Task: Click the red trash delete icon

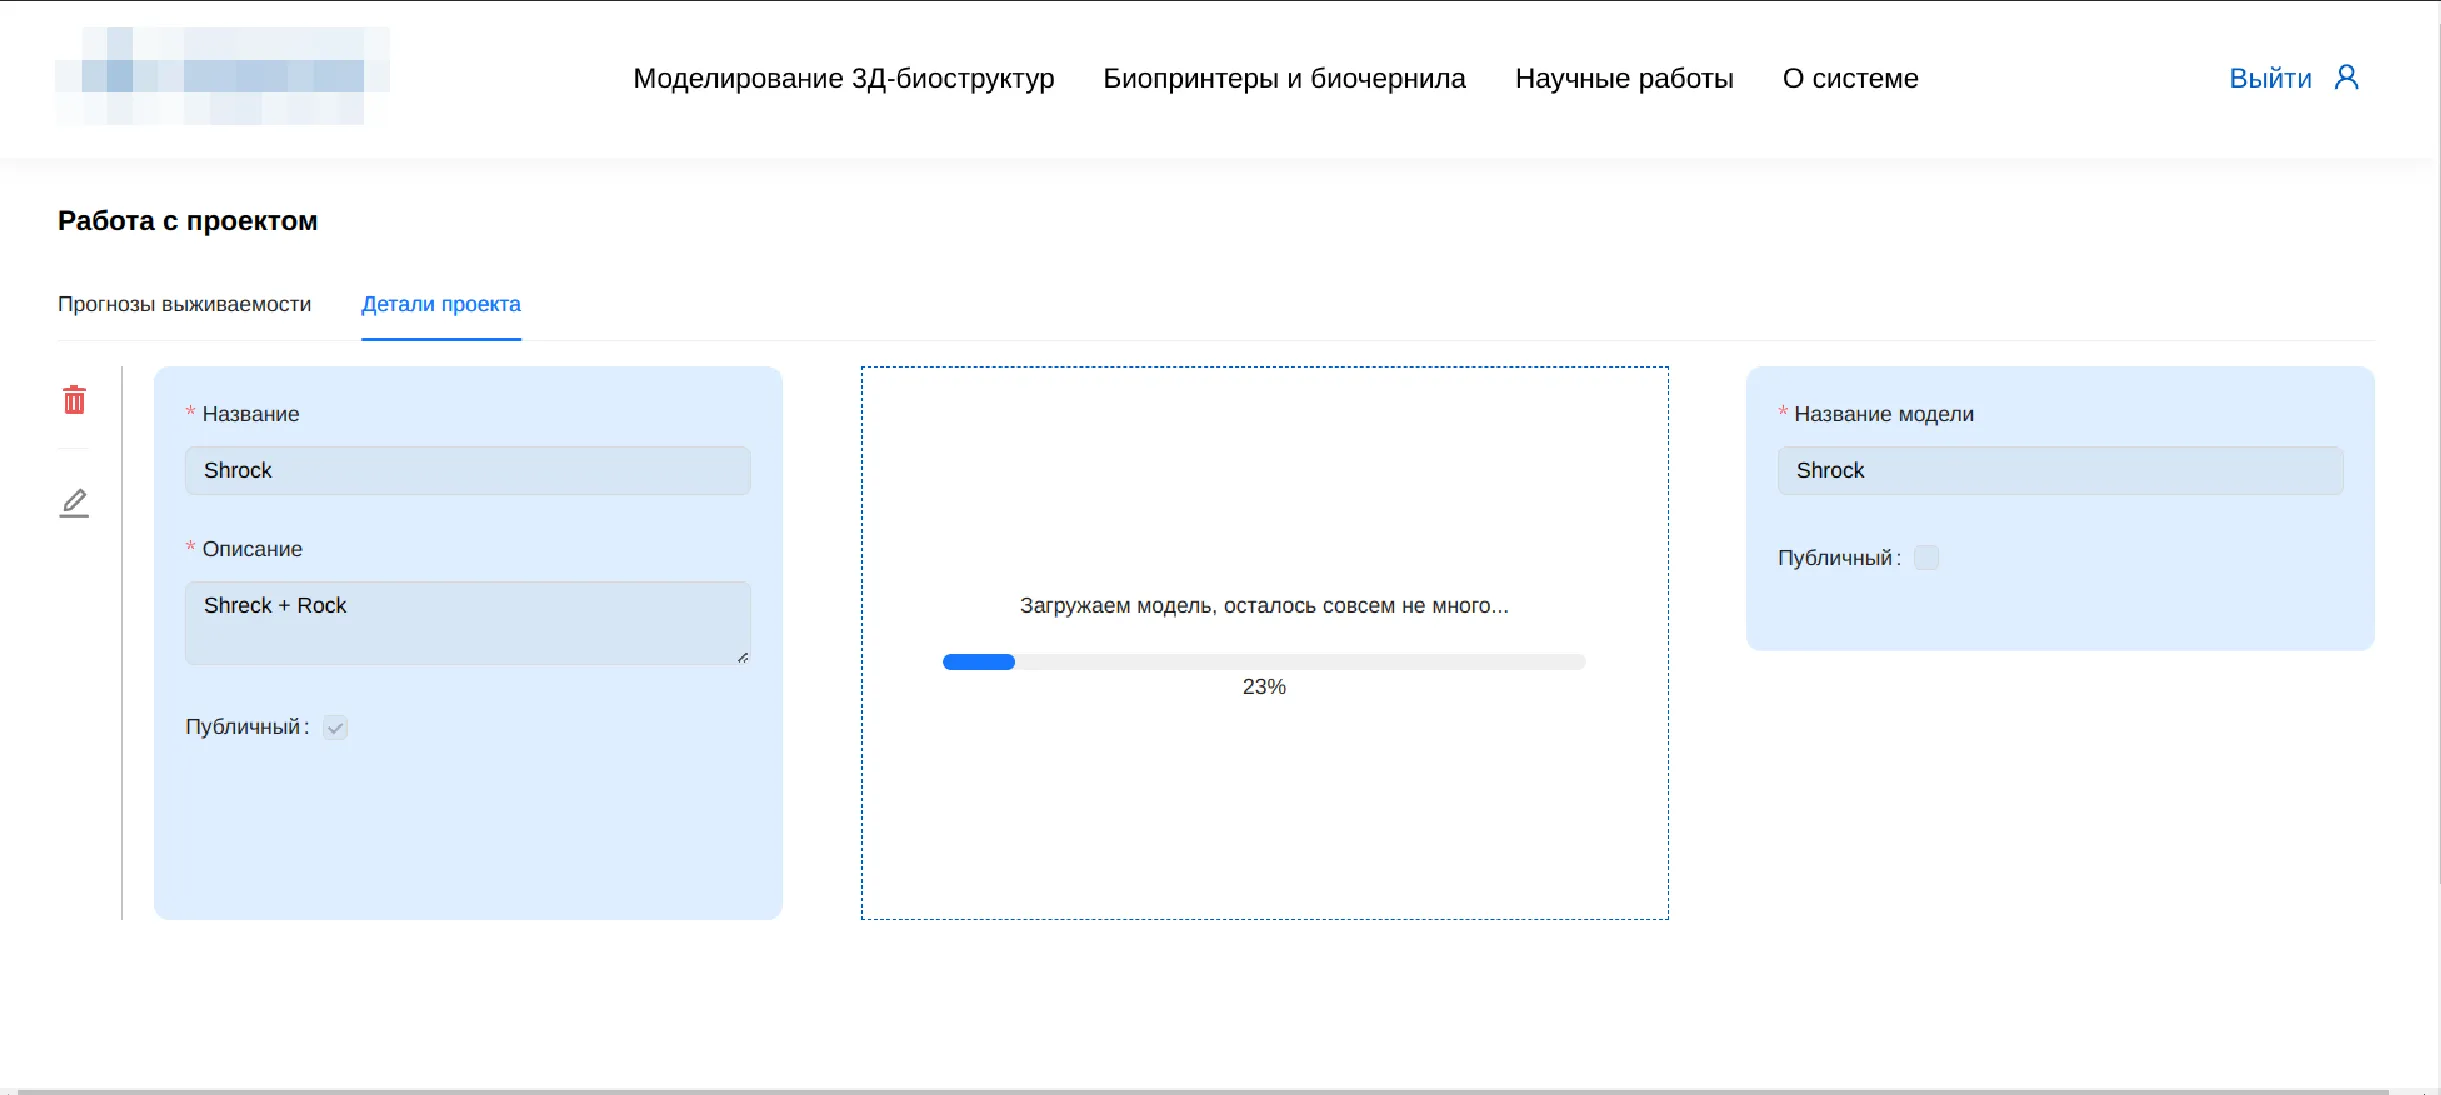Action: (x=74, y=400)
